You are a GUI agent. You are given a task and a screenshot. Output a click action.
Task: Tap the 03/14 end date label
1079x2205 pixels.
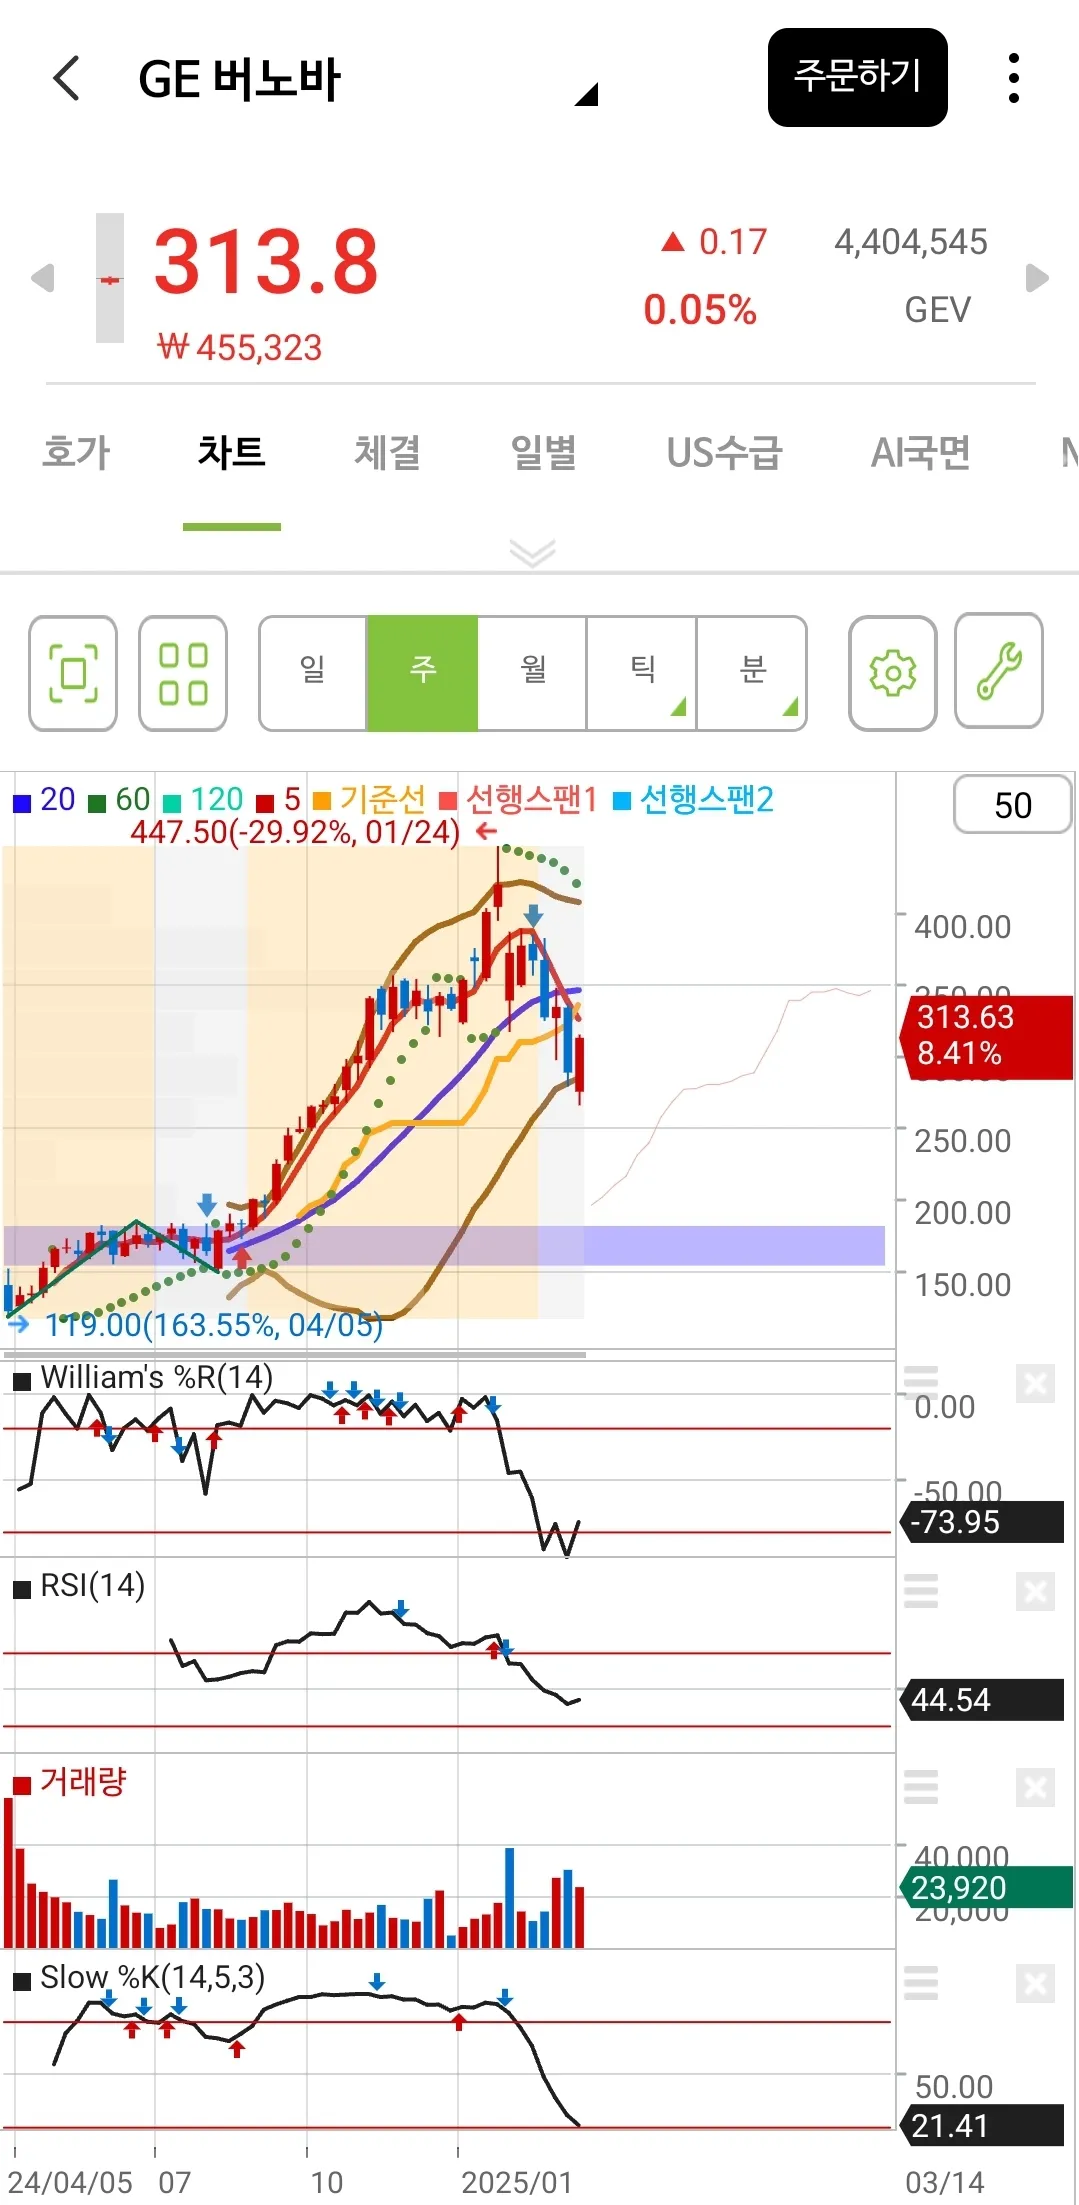click(x=945, y=2182)
